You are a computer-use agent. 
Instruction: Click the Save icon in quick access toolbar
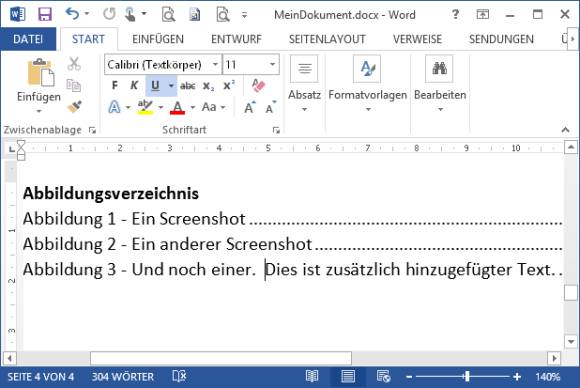point(45,15)
